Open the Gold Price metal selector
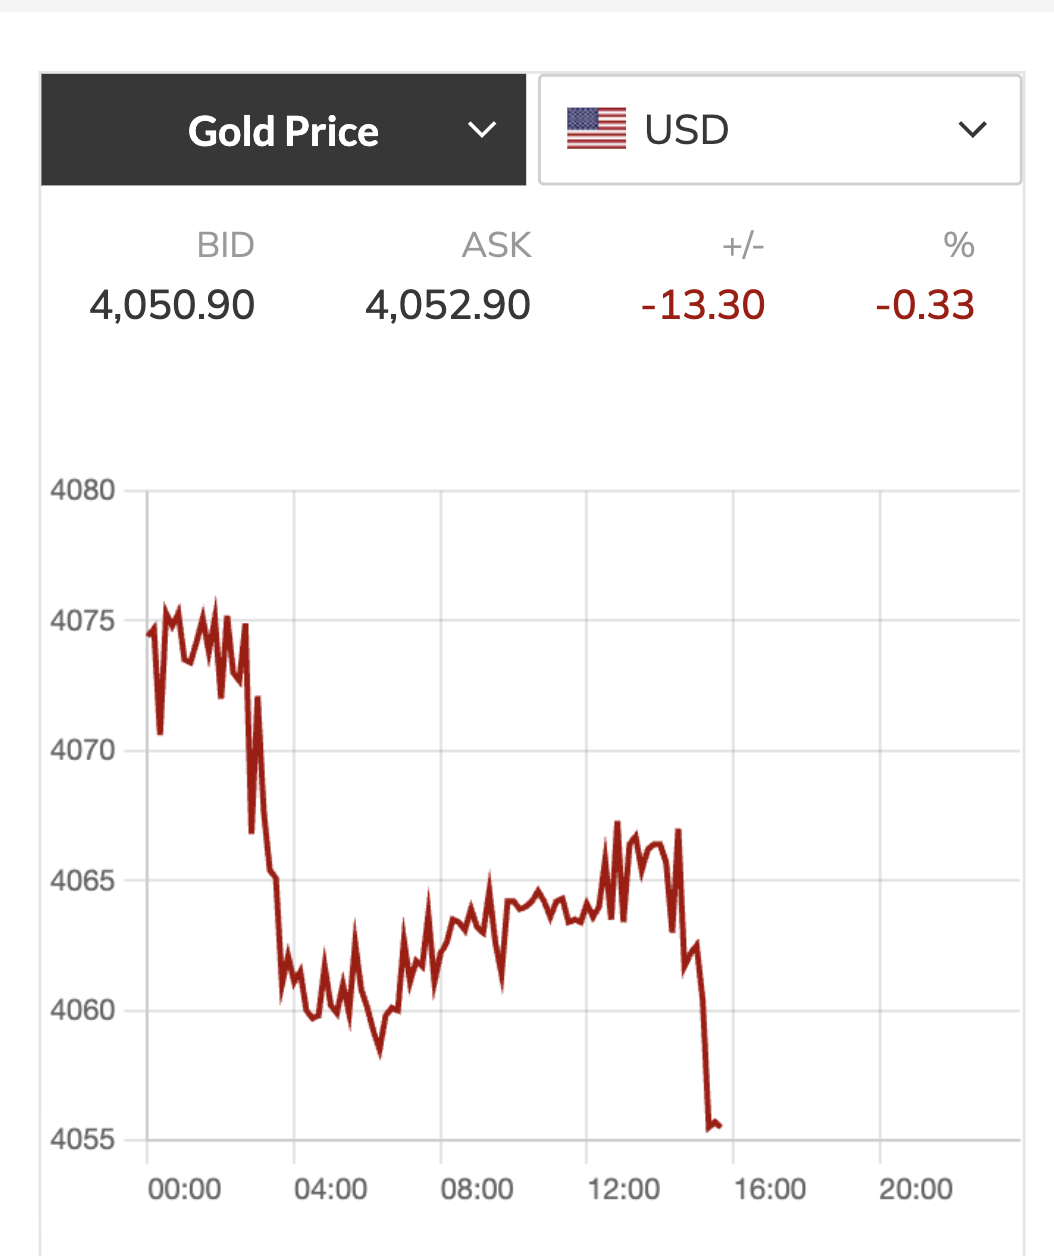Viewport: 1054px width, 1256px height. [283, 131]
